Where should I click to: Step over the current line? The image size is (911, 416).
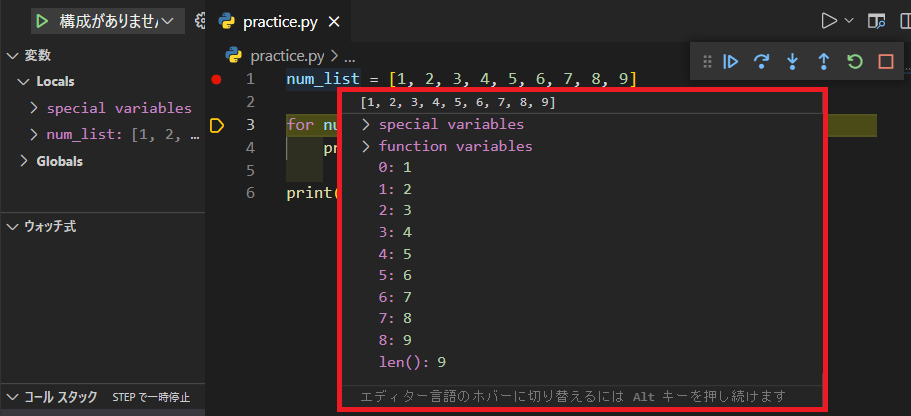pos(761,61)
